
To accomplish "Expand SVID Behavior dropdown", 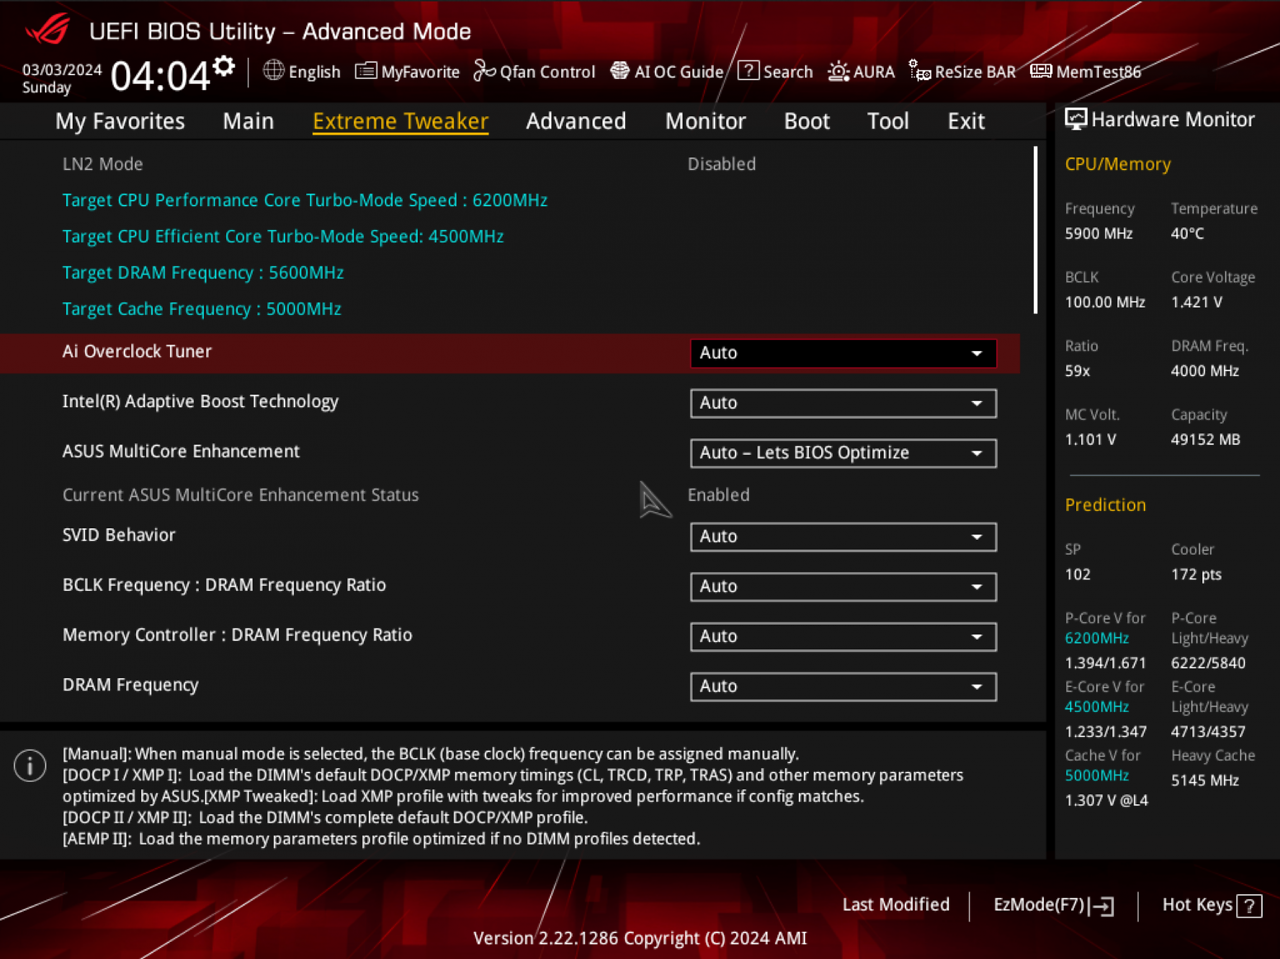I will [x=843, y=537].
